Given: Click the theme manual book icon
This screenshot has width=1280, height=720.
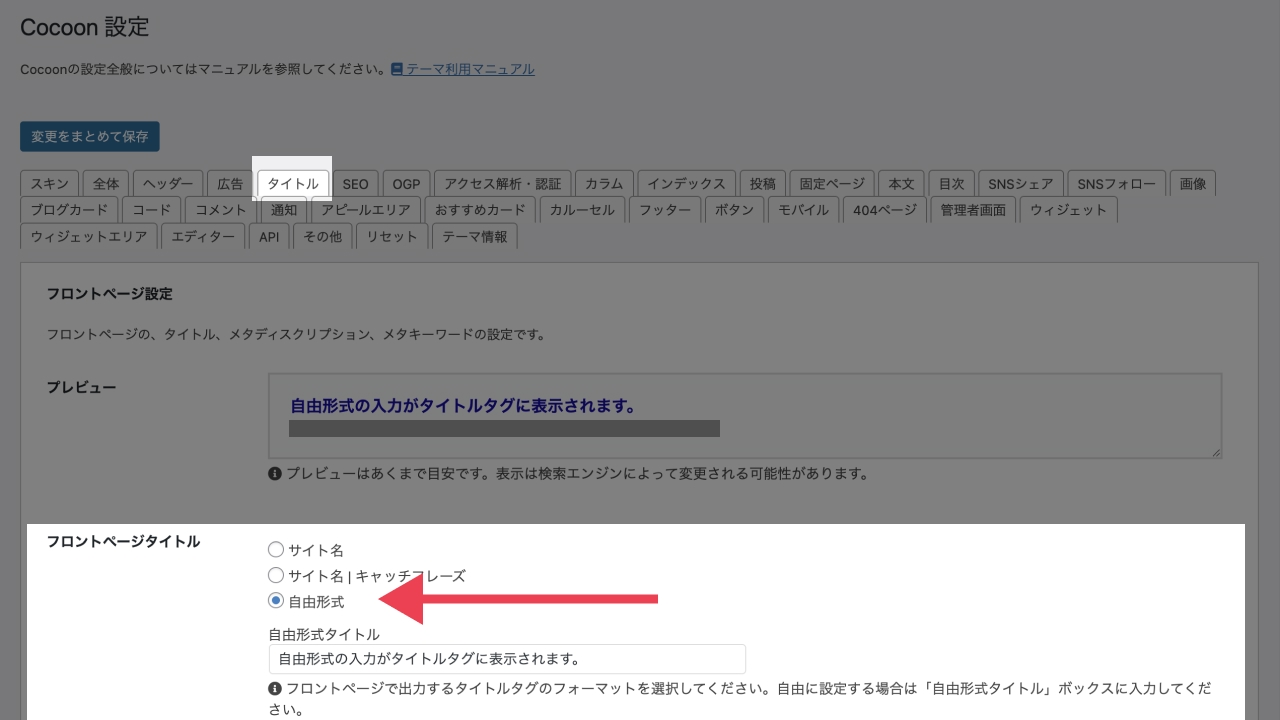Looking at the screenshot, I should pyautogui.click(x=397, y=69).
